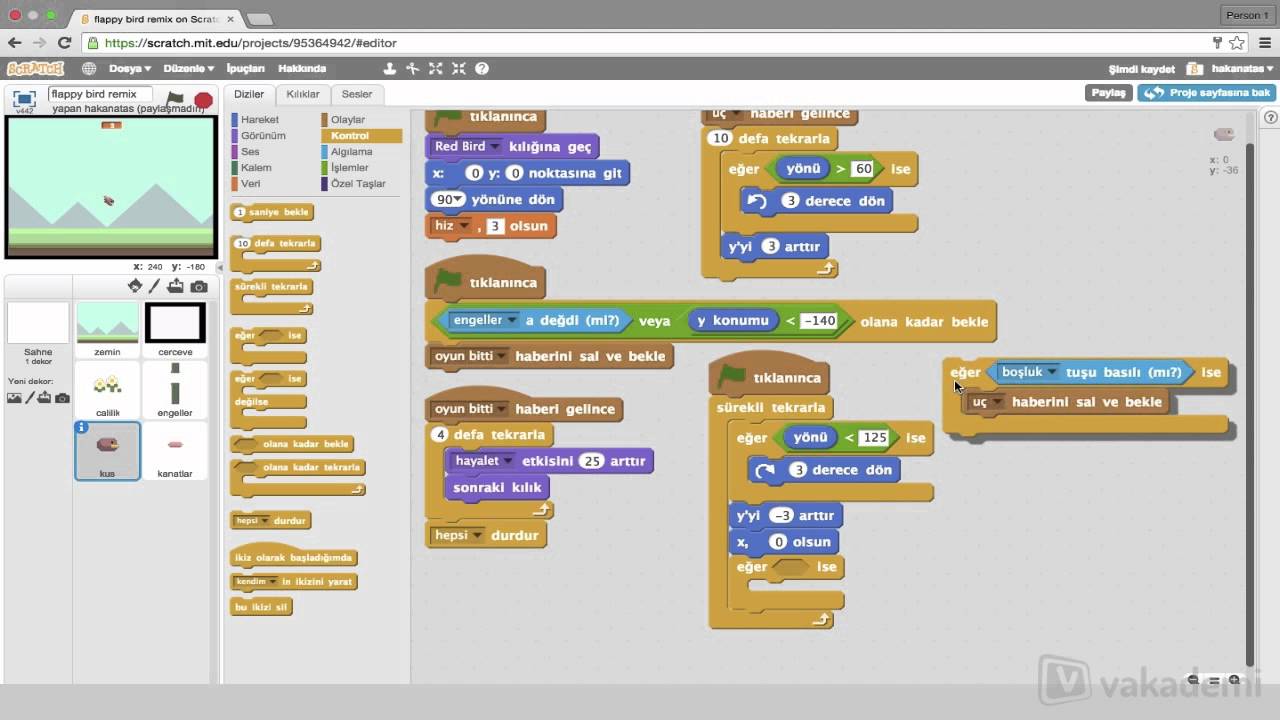The width and height of the screenshot is (1280, 720).
Task: Choose backdrop from library under Yeni dekor
Action: coord(14,398)
